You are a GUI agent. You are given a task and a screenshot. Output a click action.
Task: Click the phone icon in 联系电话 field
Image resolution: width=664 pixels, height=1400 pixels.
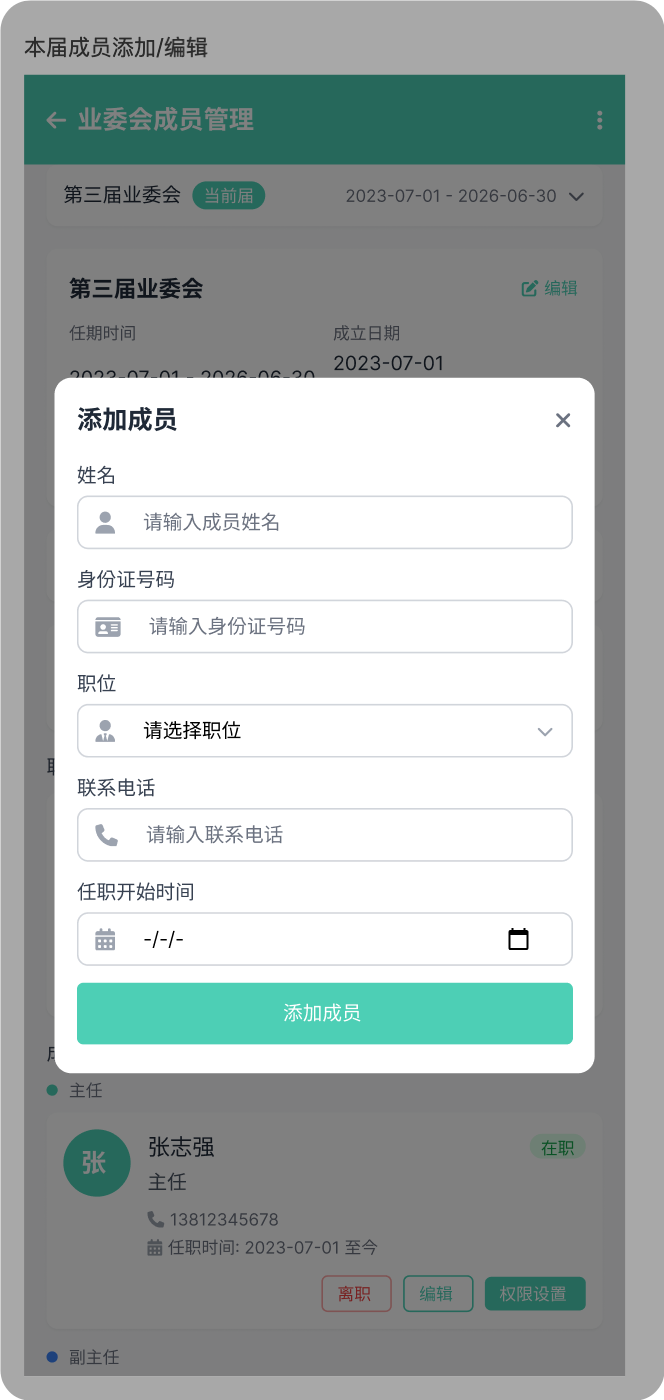[x=106, y=835]
